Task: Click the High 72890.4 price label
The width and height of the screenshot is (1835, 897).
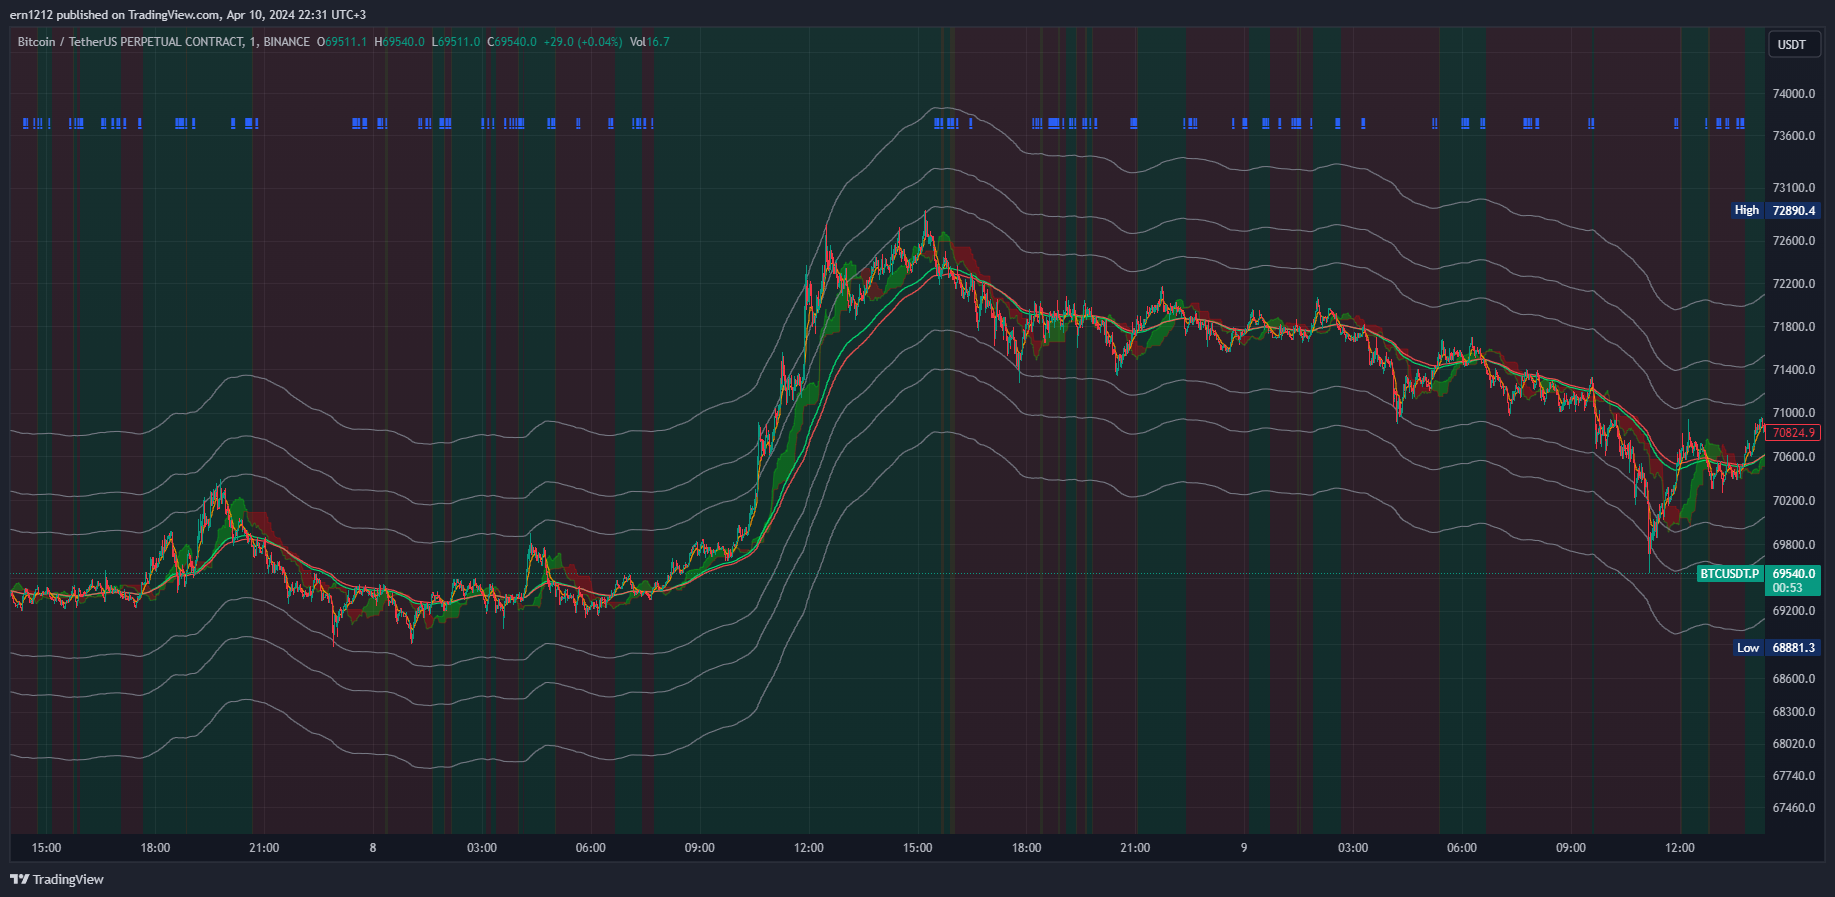Action: click(1777, 210)
